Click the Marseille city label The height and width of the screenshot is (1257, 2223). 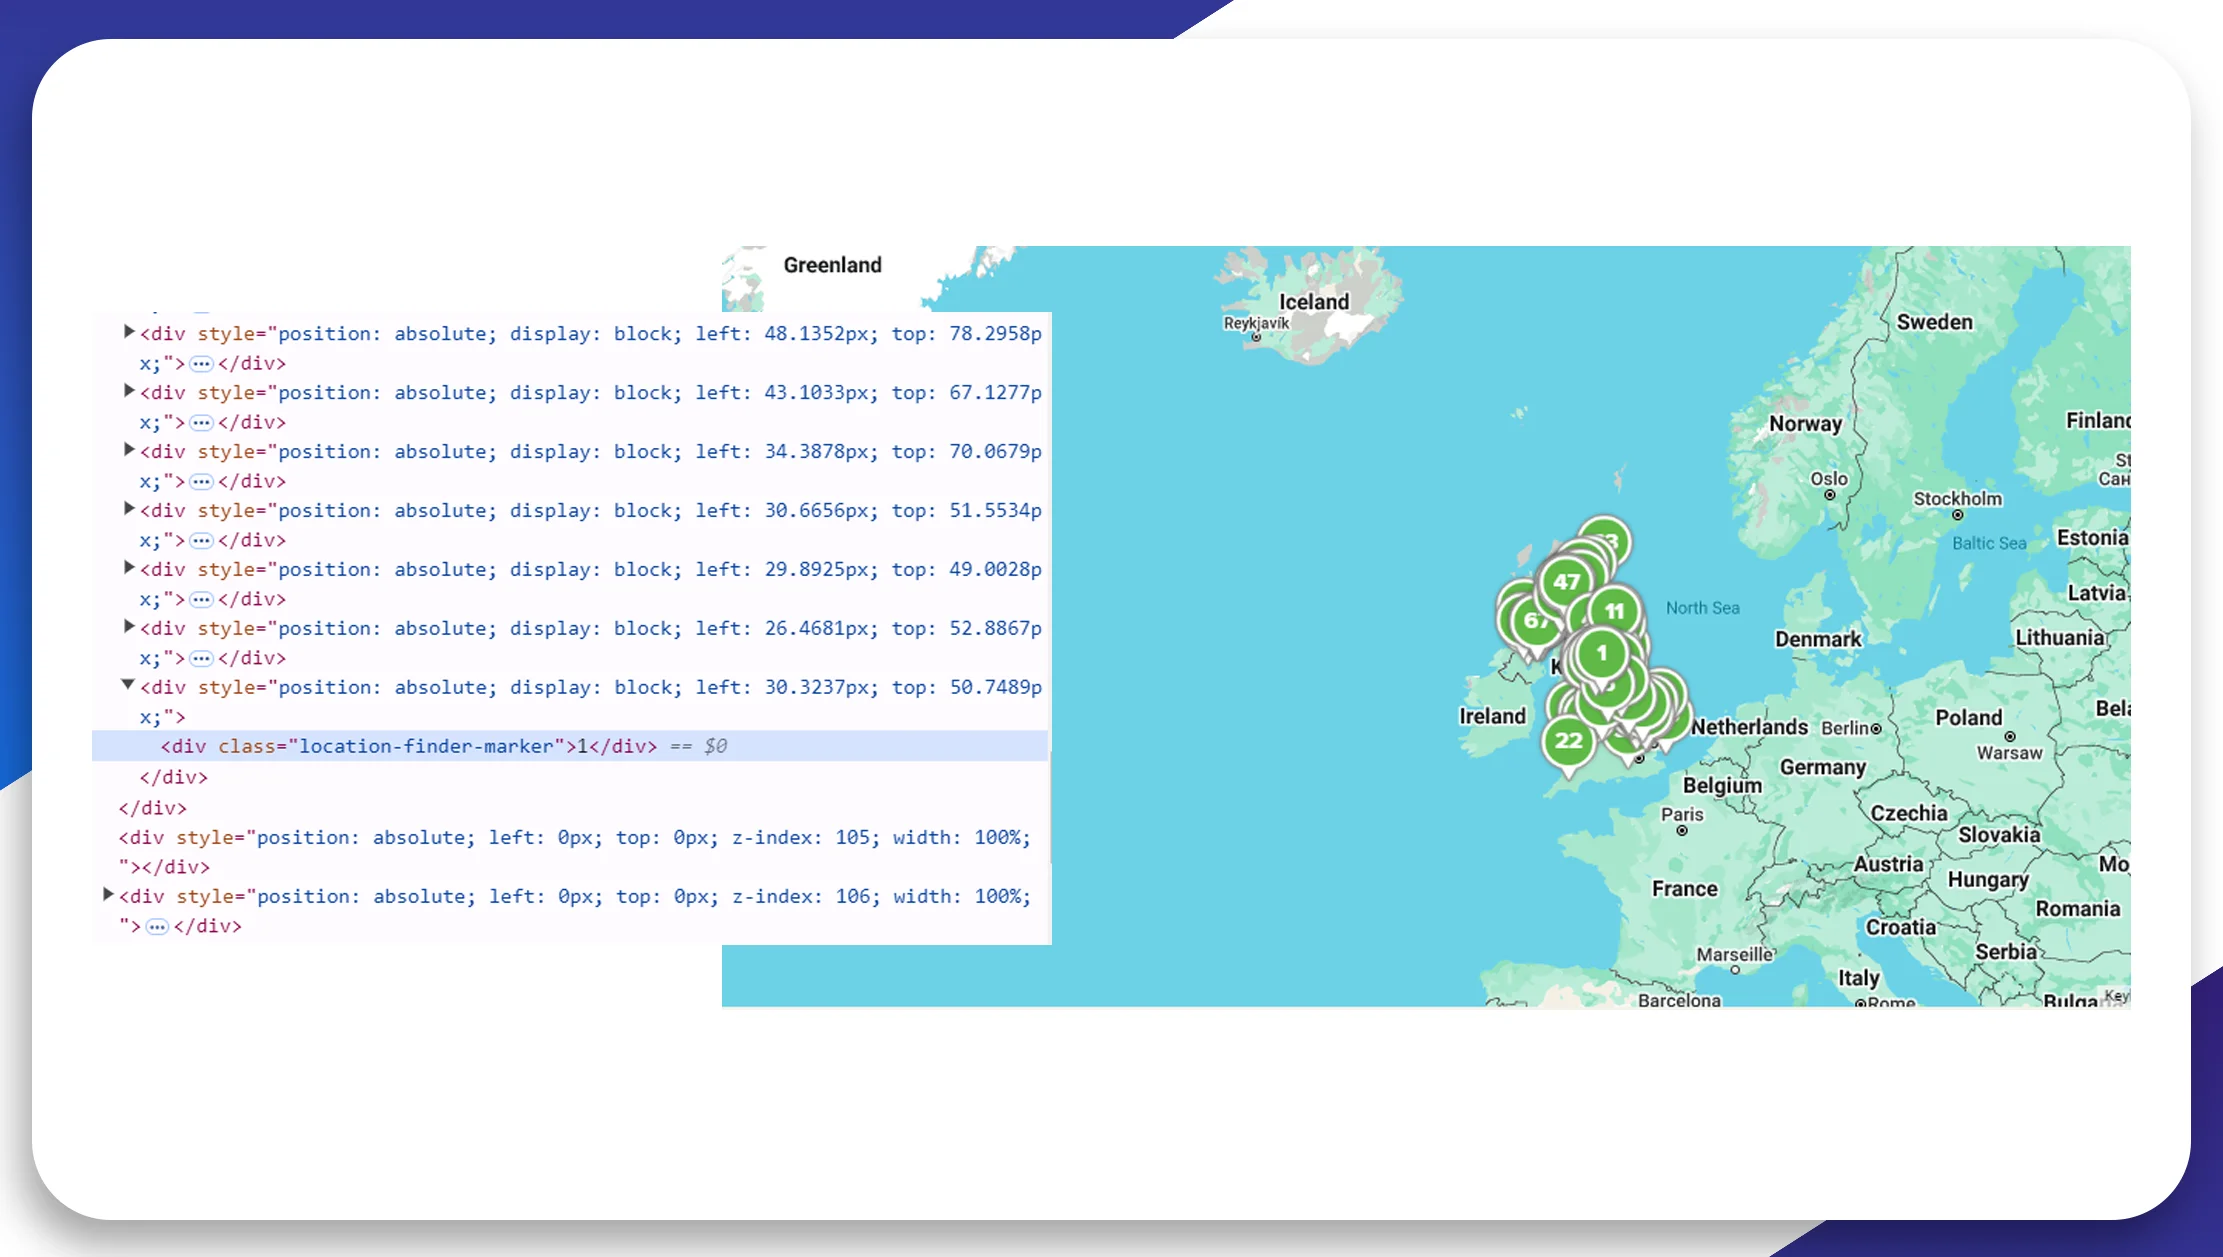tap(1734, 955)
